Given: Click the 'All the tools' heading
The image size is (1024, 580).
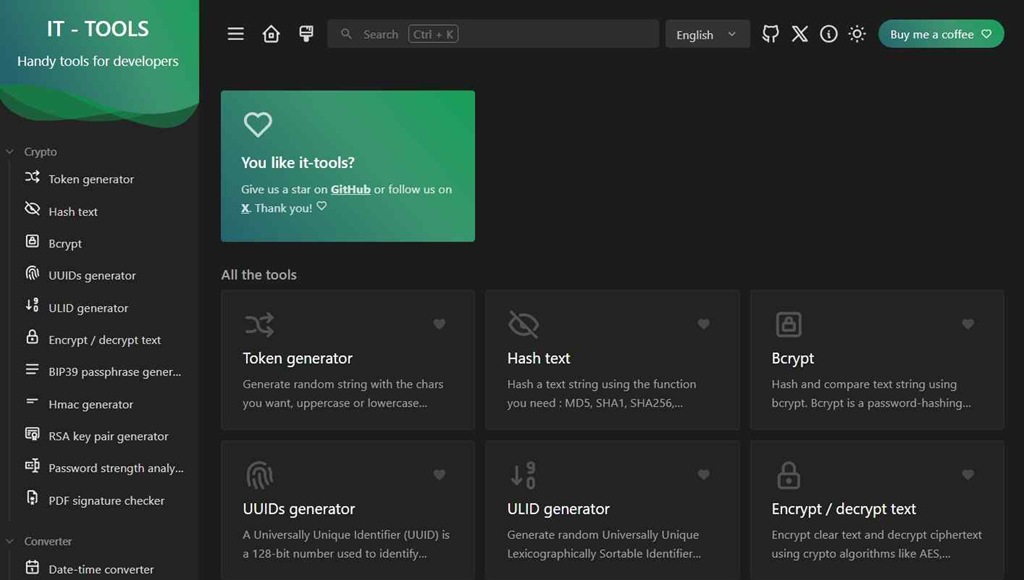Looking at the screenshot, I should pyautogui.click(x=259, y=275).
